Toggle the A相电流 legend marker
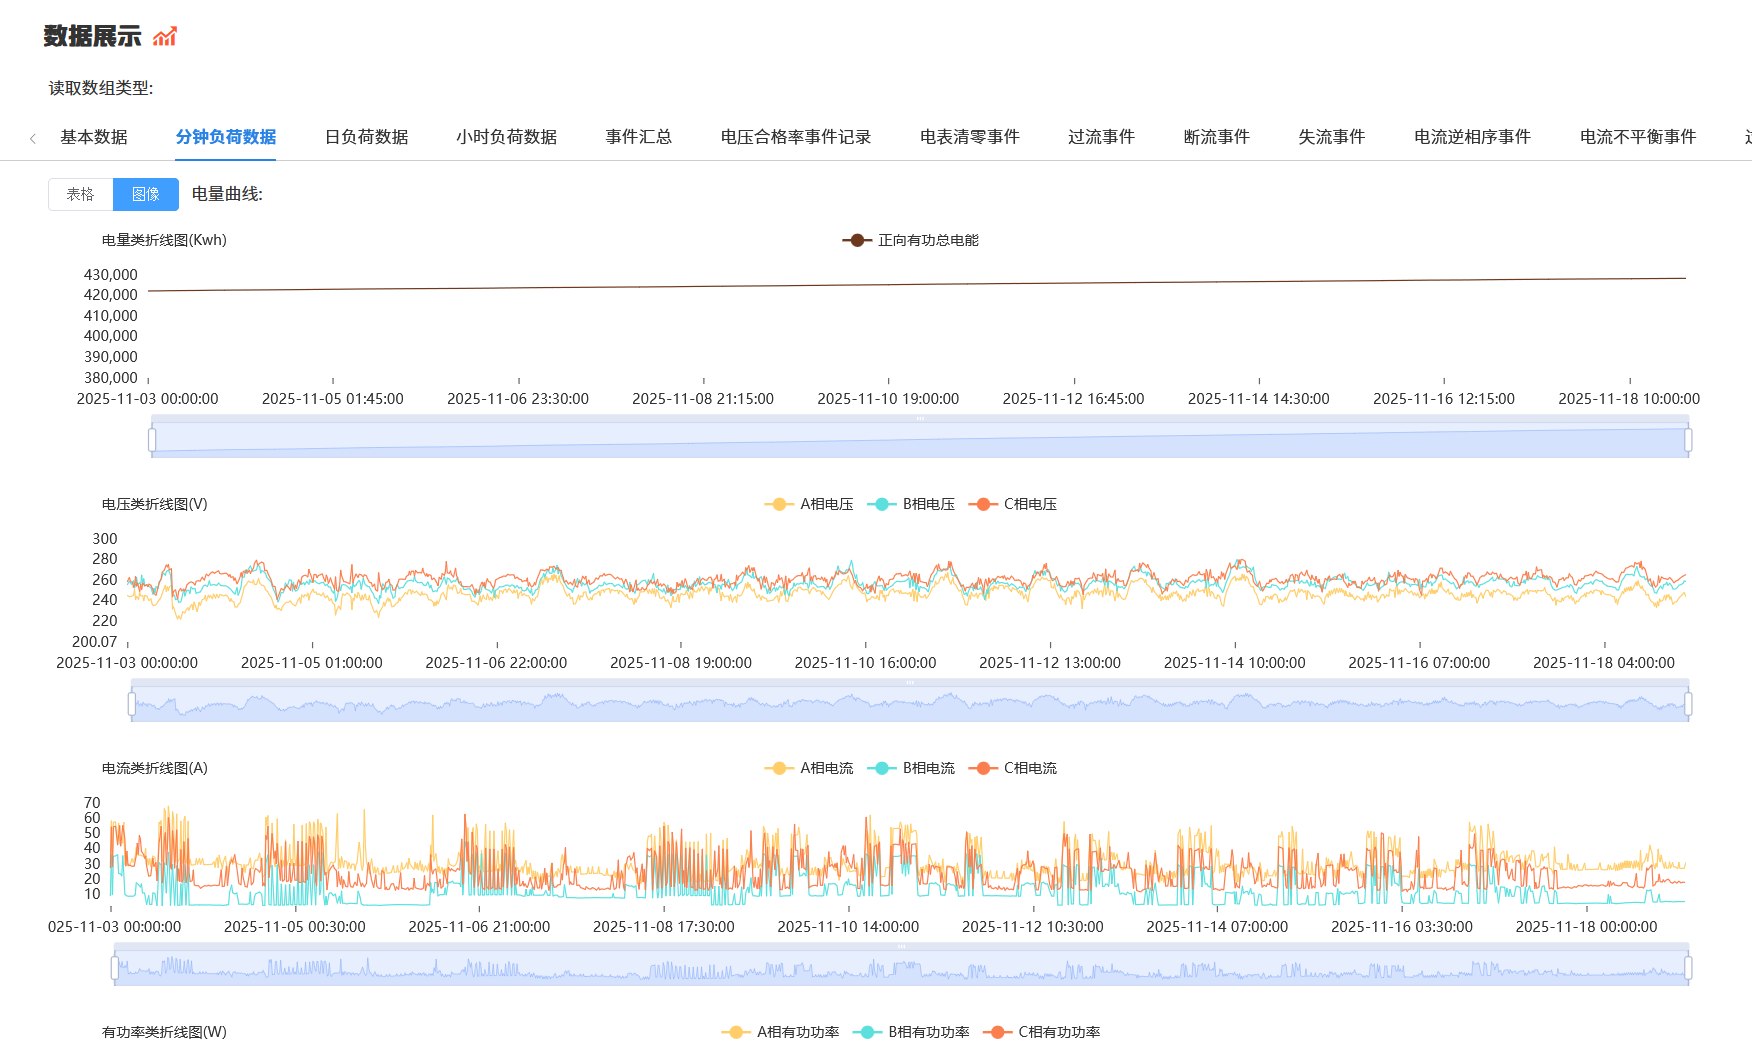 pyautogui.click(x=809, y=768)
